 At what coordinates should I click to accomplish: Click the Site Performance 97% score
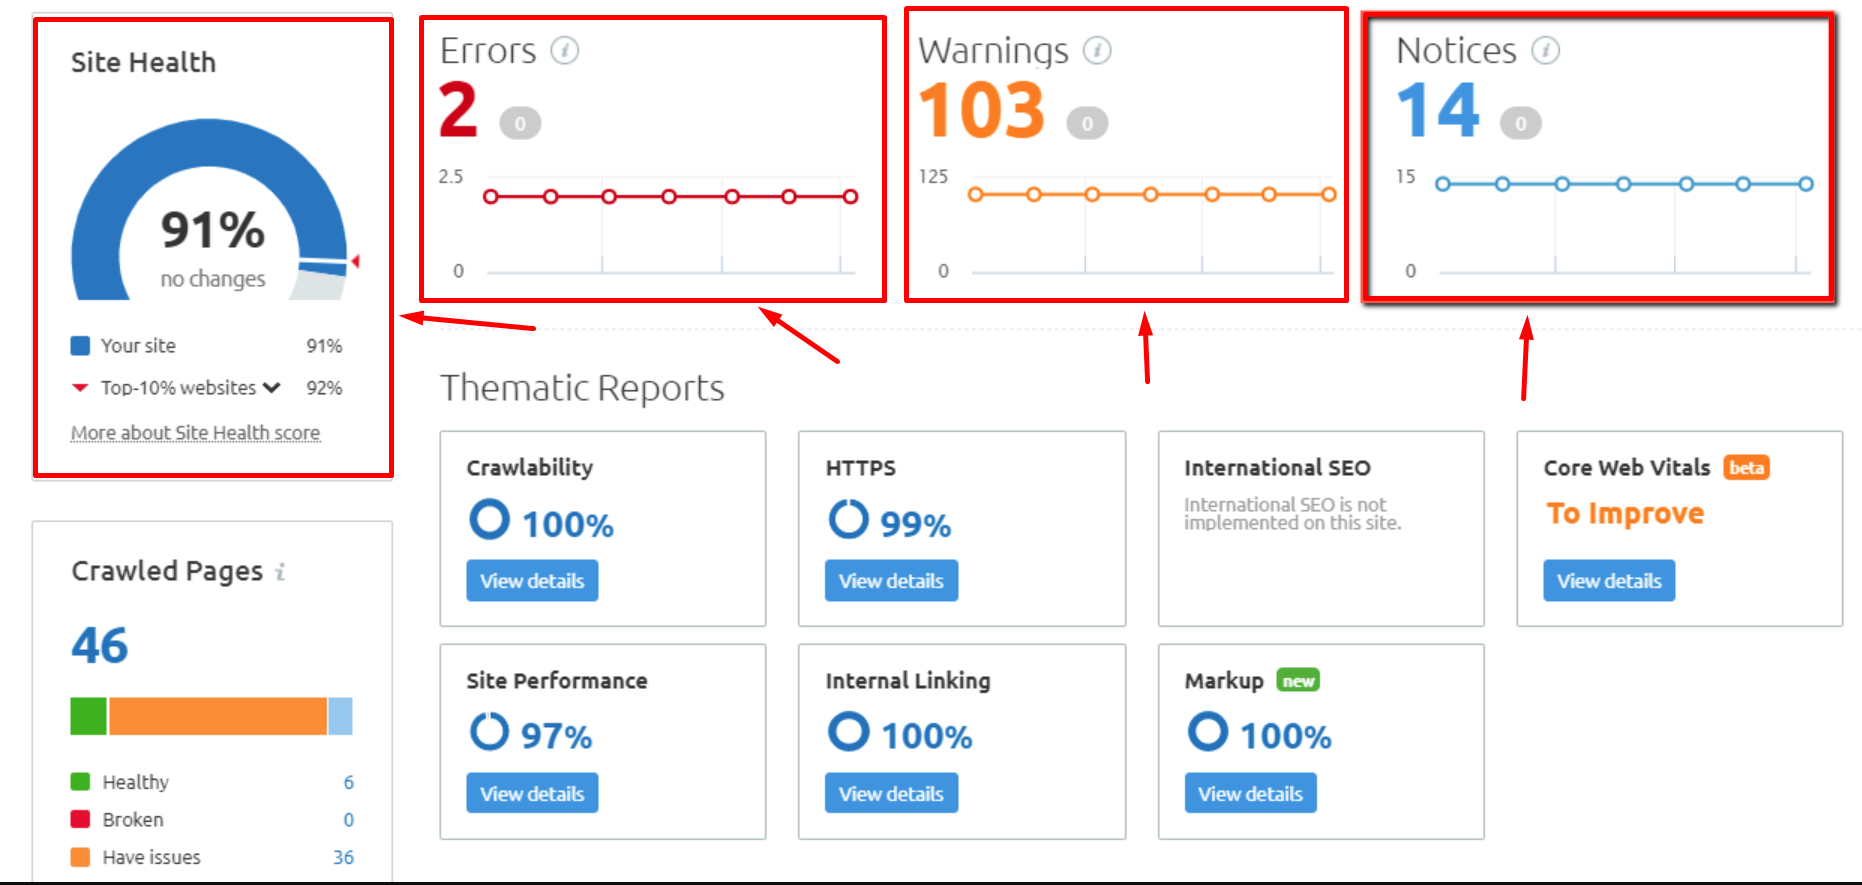pos(557,736)
